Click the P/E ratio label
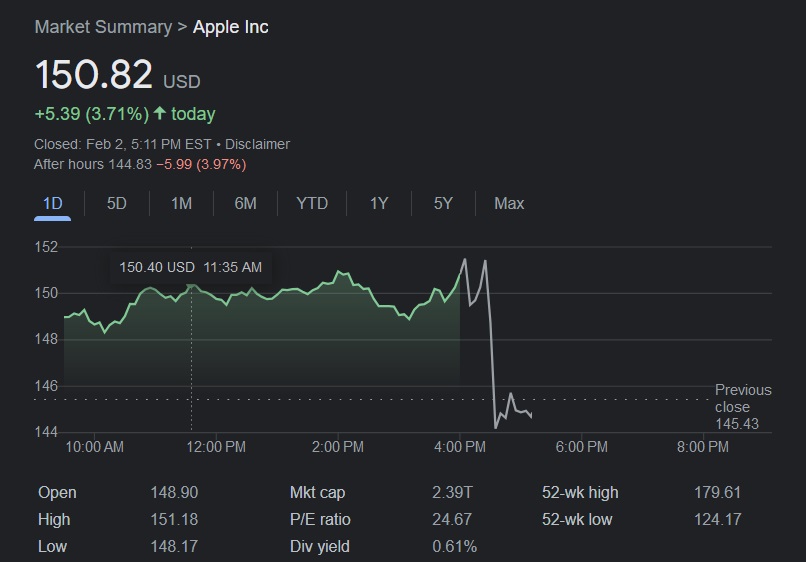 coord(320,520)
